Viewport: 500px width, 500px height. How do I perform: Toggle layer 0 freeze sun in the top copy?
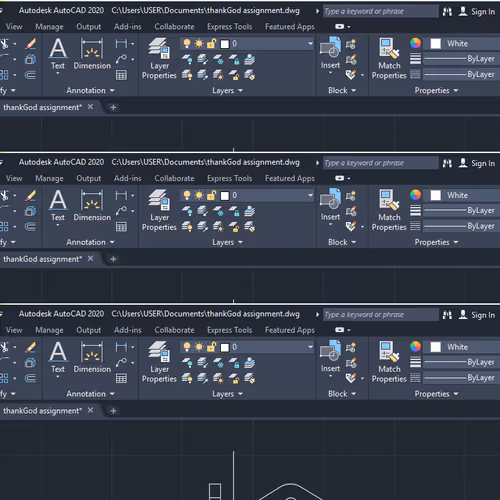coord(199,44)
